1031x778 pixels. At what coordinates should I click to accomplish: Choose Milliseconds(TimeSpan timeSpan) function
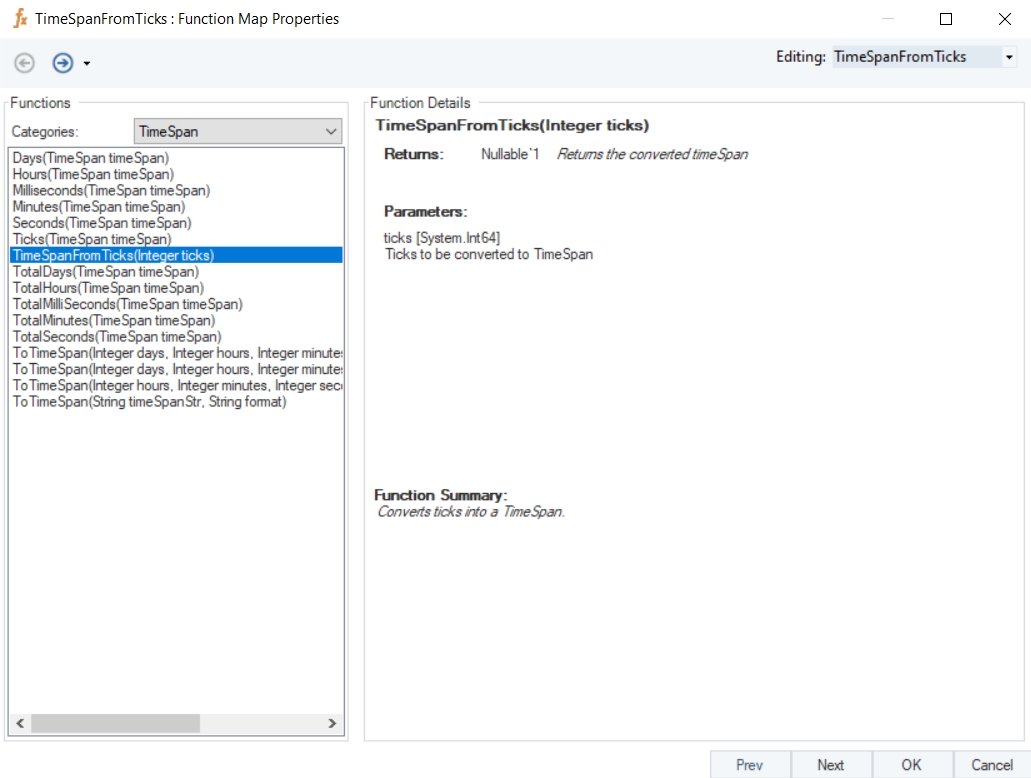111,190
